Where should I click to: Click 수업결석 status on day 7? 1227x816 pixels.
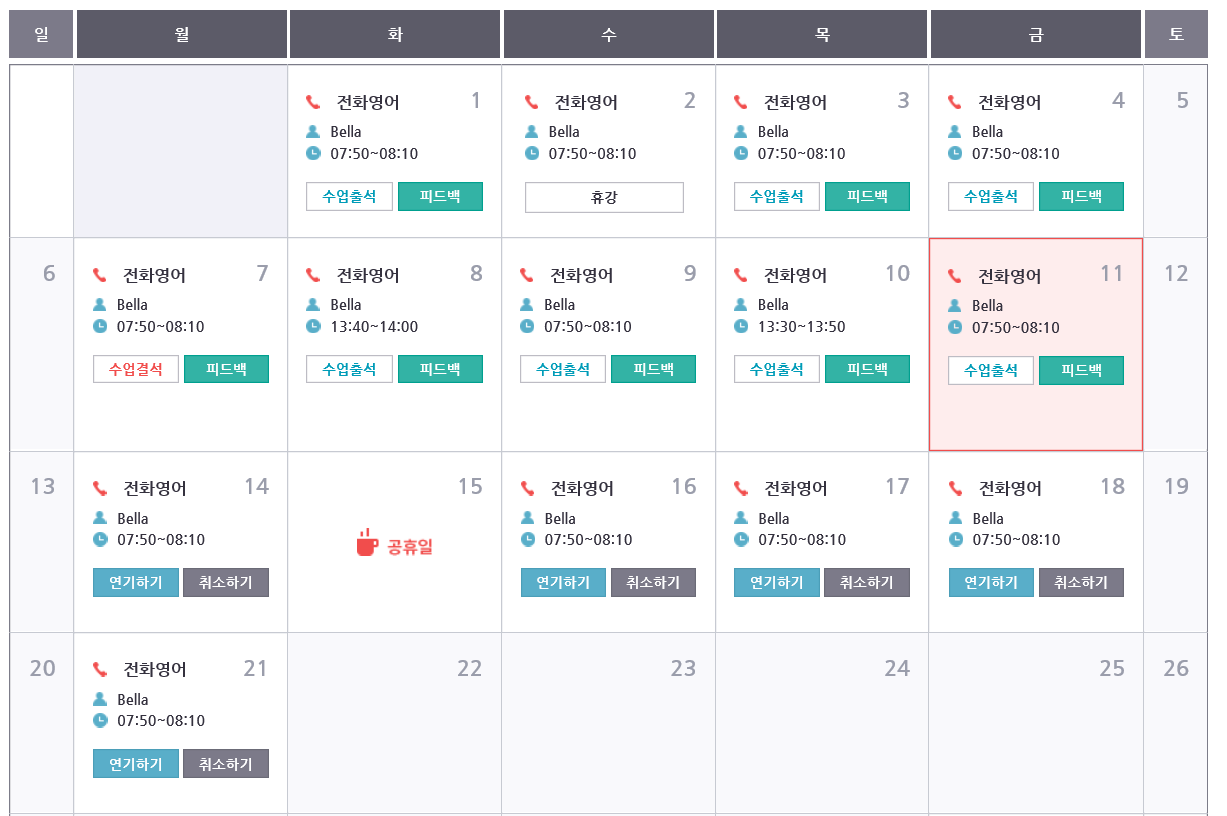point(136,369)
